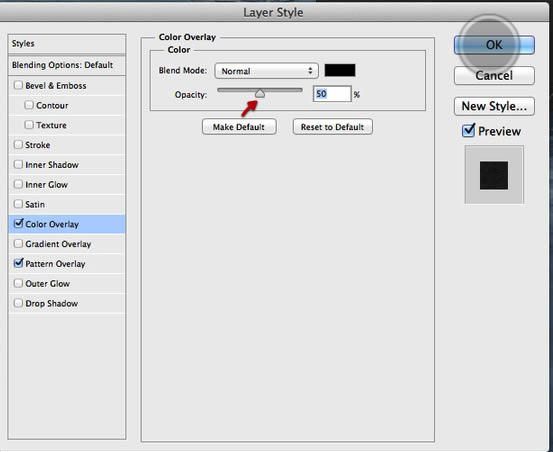
Task: Select the Bevel & Emboss label
Action: pos(56,86)
